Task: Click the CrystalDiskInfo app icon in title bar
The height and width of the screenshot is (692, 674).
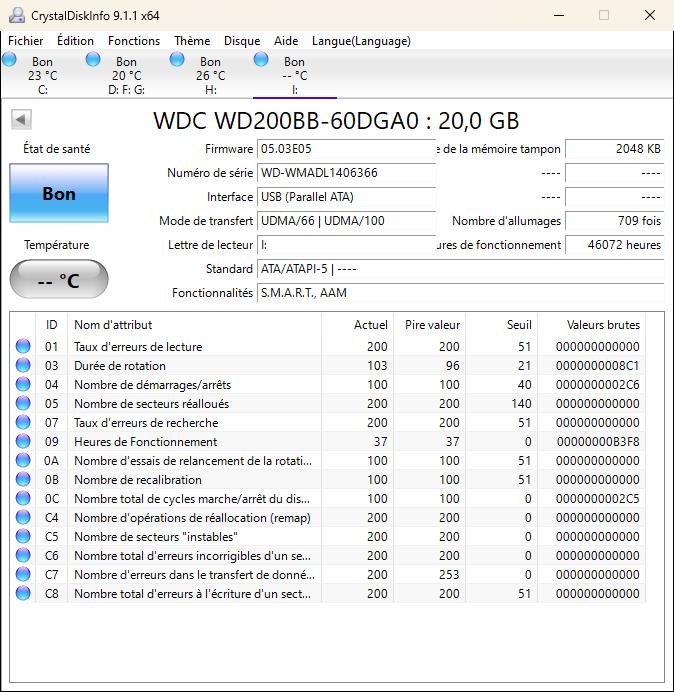Action: 14,15
